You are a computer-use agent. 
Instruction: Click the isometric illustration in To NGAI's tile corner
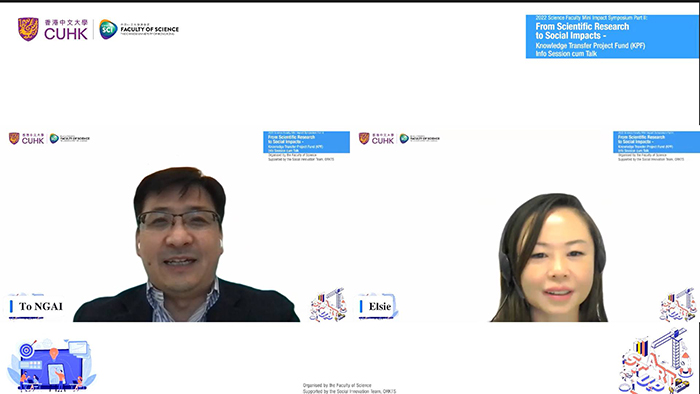click(329, 305)
